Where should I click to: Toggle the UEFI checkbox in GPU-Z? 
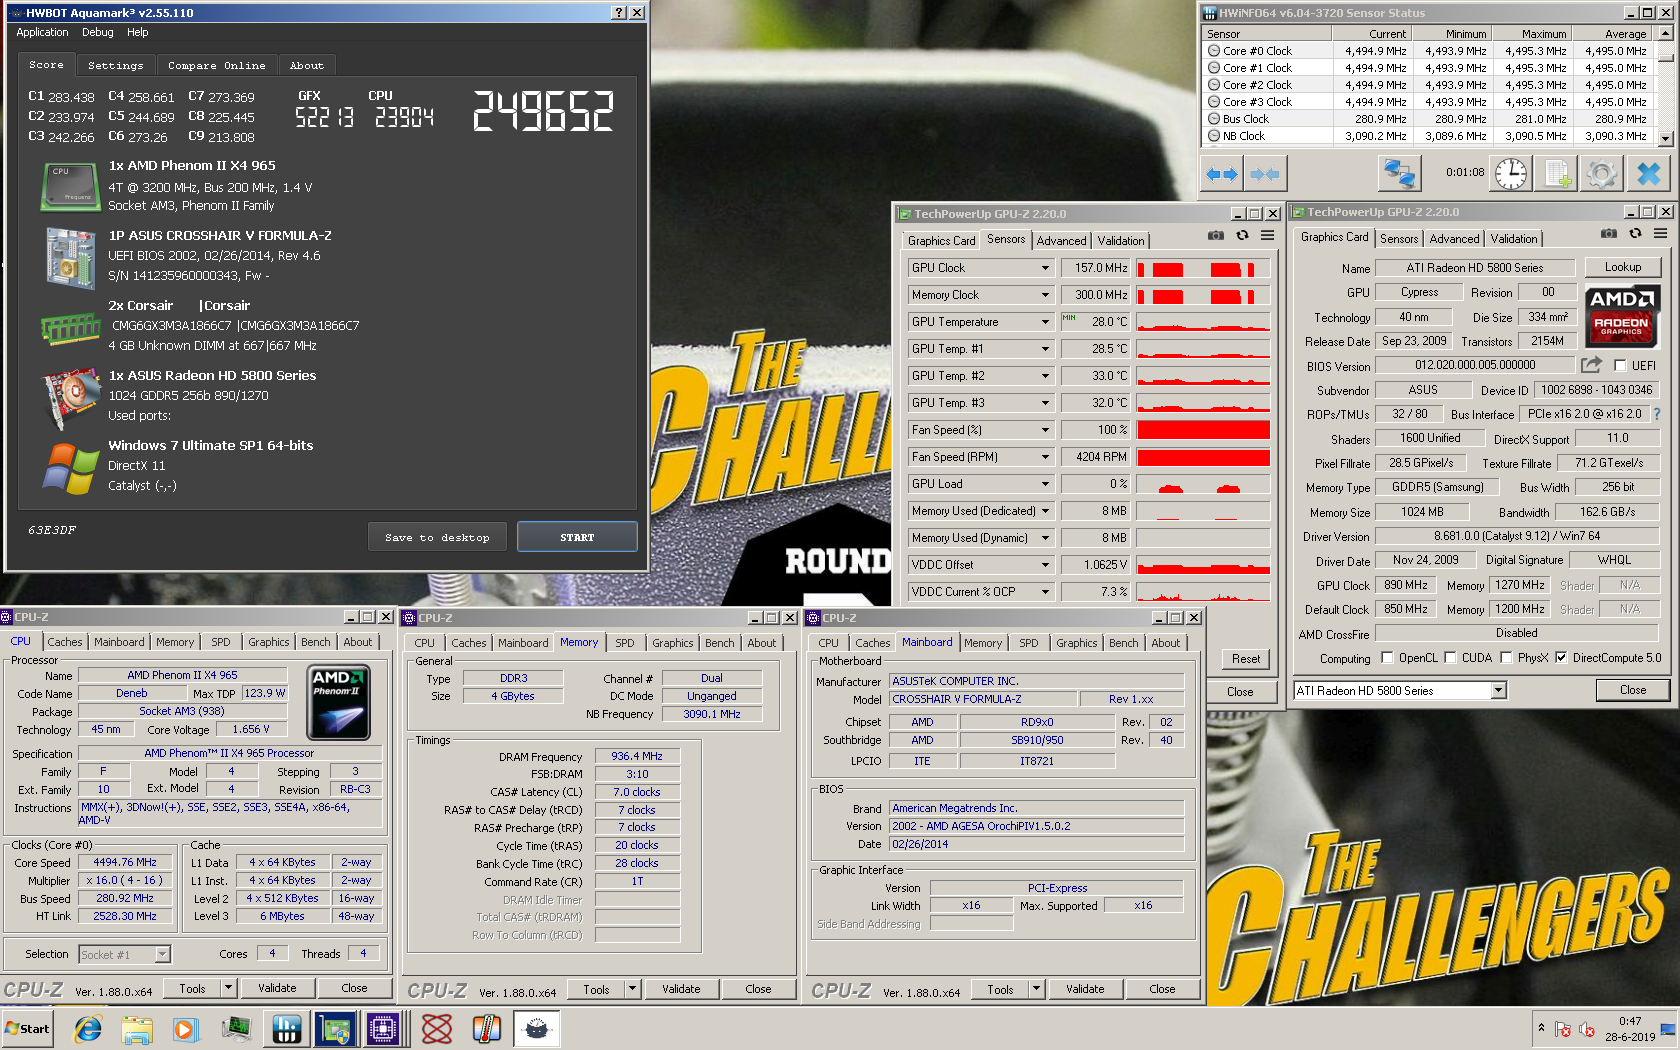tap(1621, 366)
